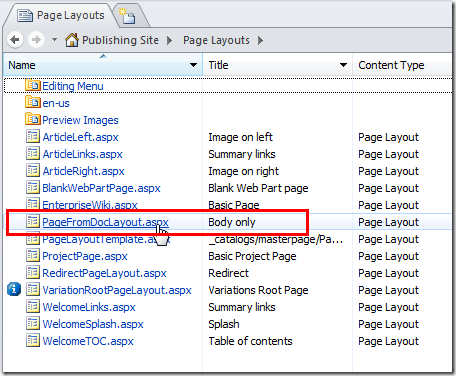456x376 pixels.
Task: Expand arrow after Publishing Site breadcrumb
Action: pyautogui.click(x=170, y=40)
